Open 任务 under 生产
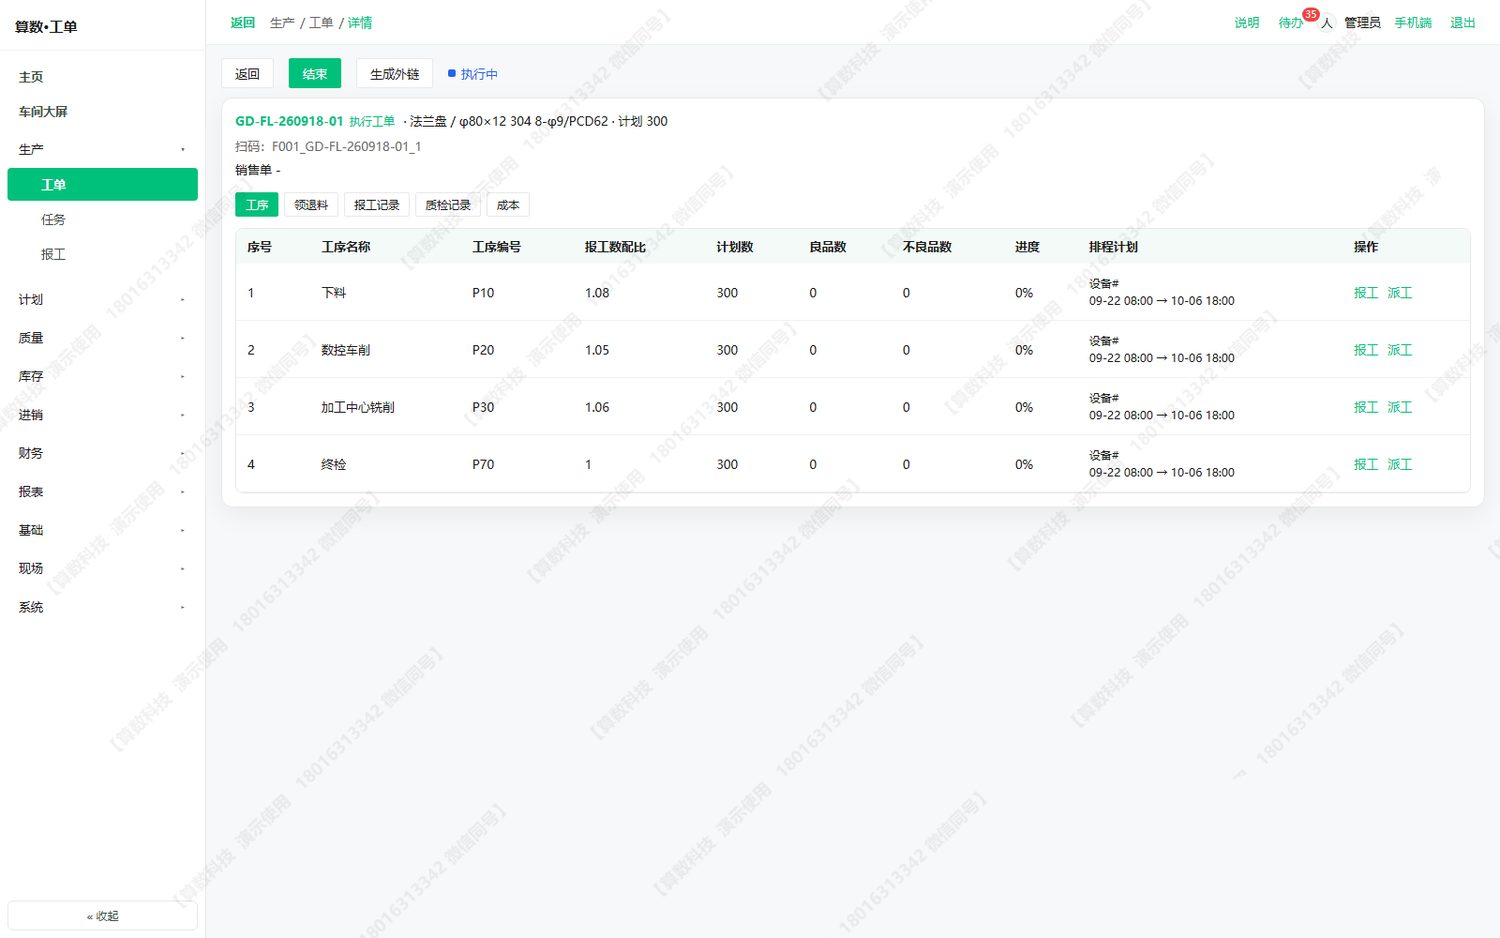Screen dimensions: 1500x938 point(102,220)
